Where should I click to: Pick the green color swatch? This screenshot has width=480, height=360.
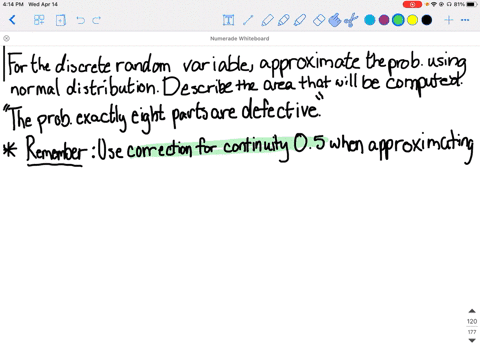[398, 20]
